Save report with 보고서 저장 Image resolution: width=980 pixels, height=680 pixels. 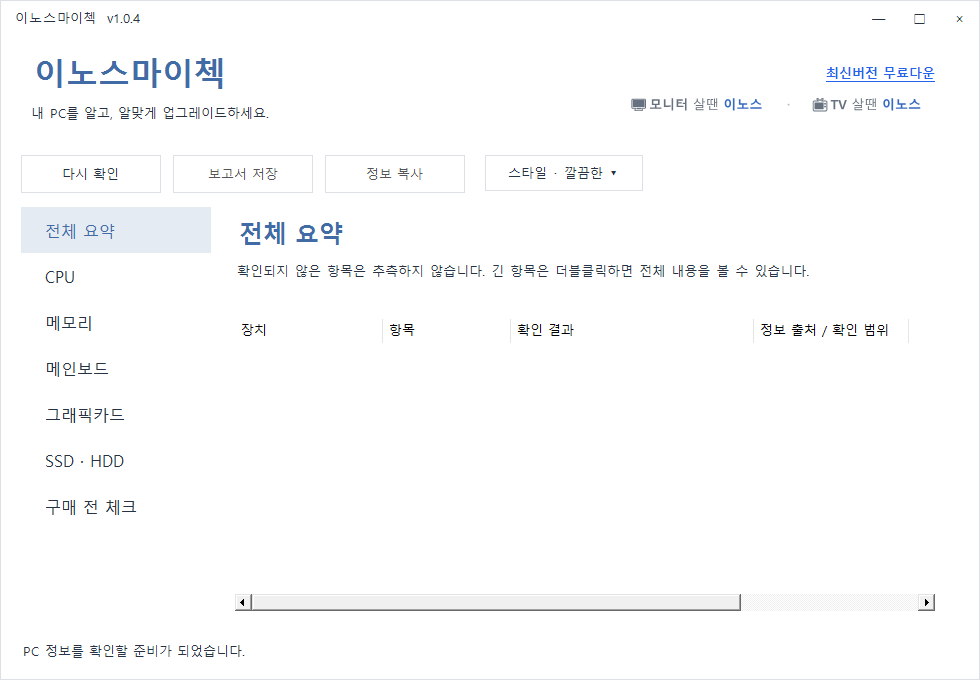(242, 174)
